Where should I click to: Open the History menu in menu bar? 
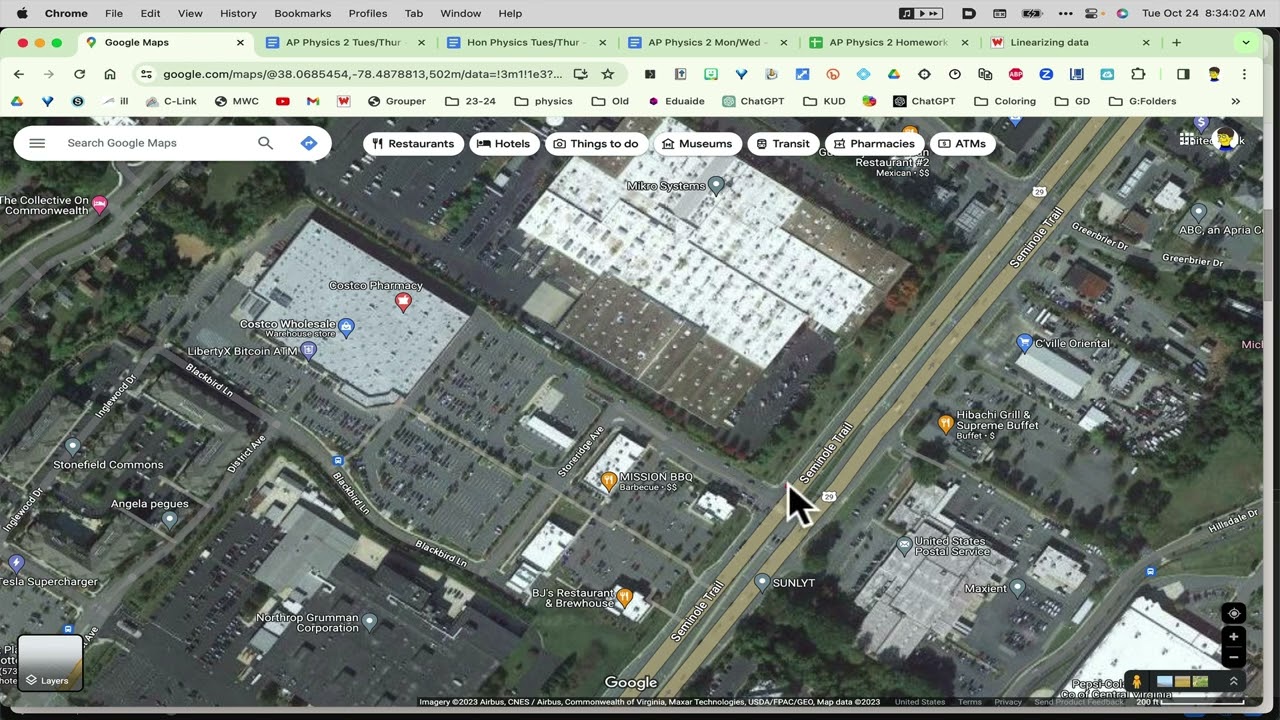(x=238, y=13)
